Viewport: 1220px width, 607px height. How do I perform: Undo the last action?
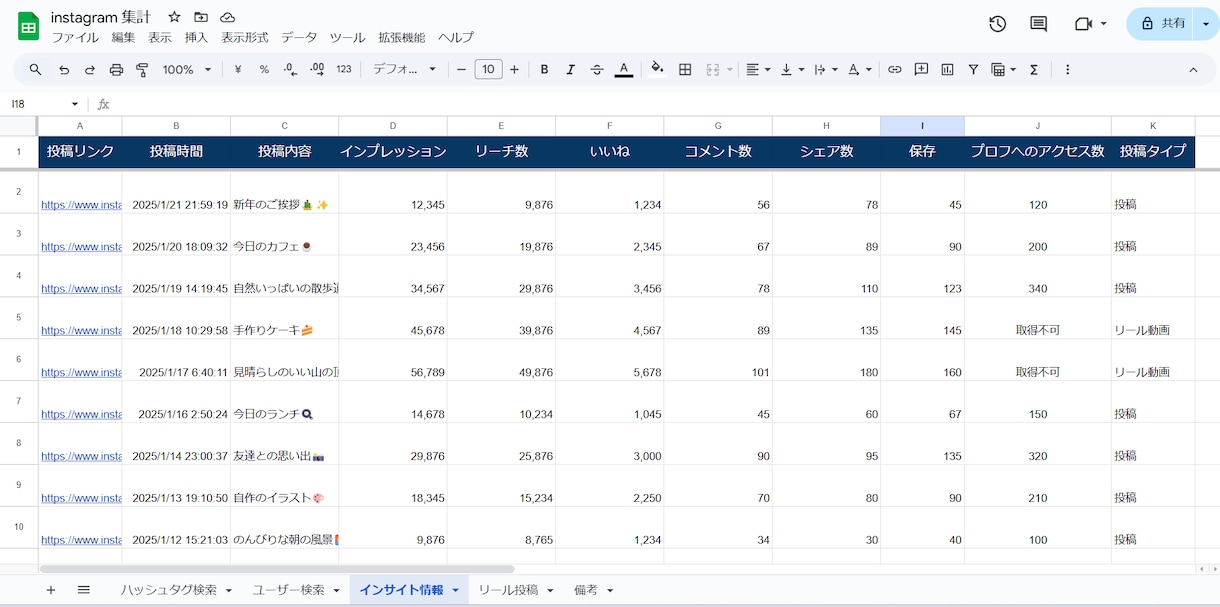[x=64, y=70]
